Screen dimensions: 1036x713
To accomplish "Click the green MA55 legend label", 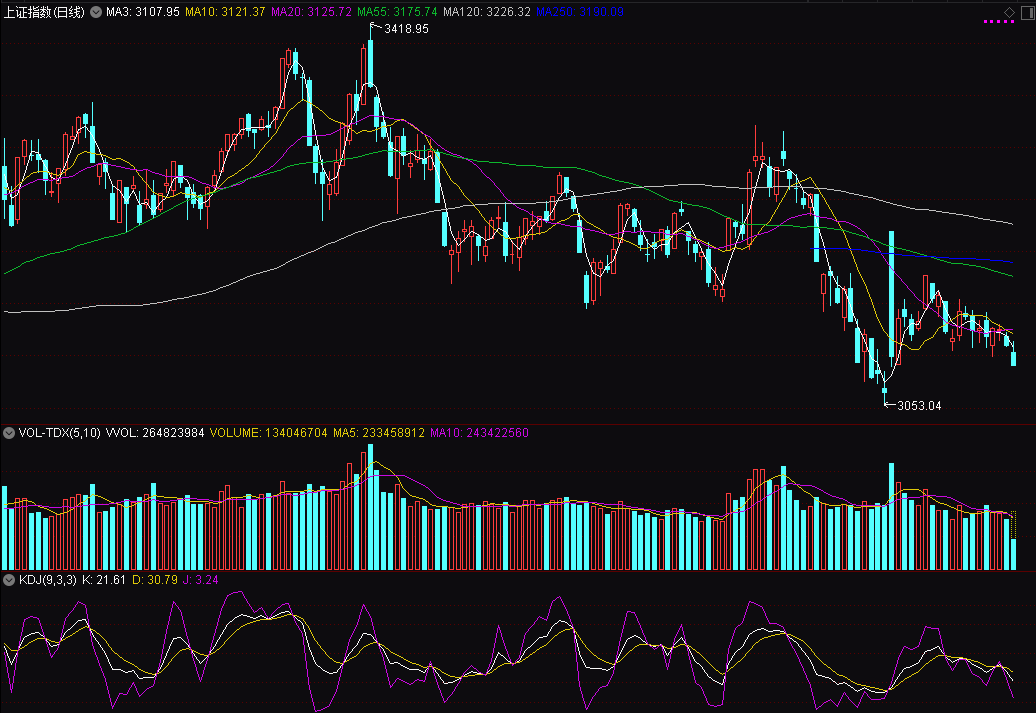I will pyautogui.click(x=389, y=11).
